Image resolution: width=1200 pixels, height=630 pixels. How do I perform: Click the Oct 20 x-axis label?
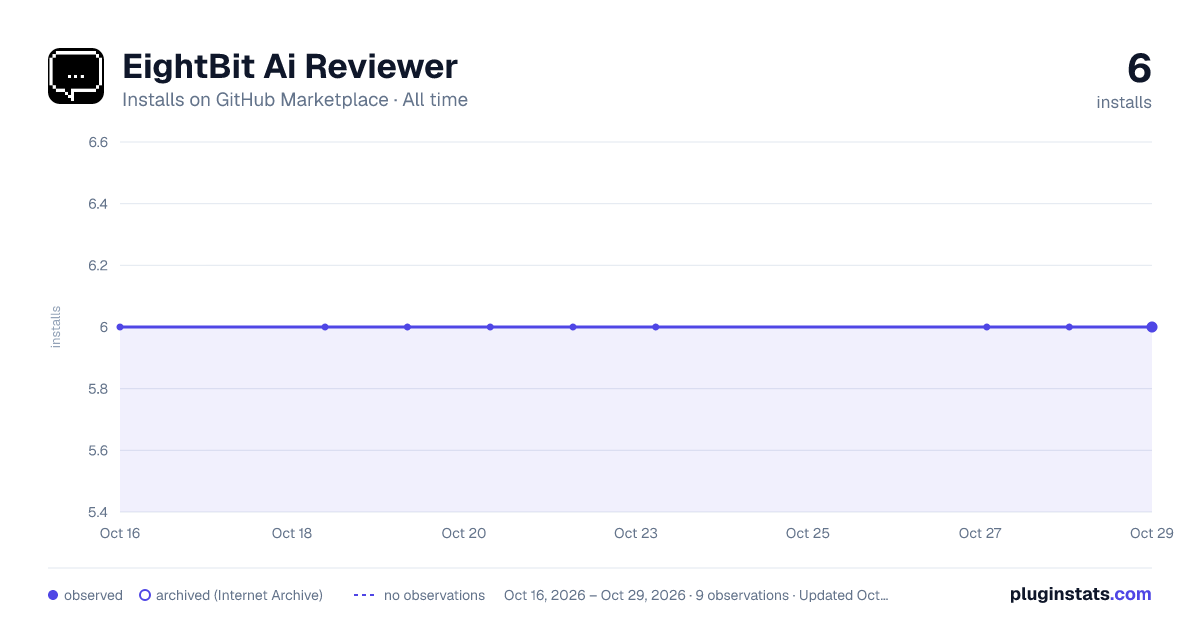click(x=464, y=533)
